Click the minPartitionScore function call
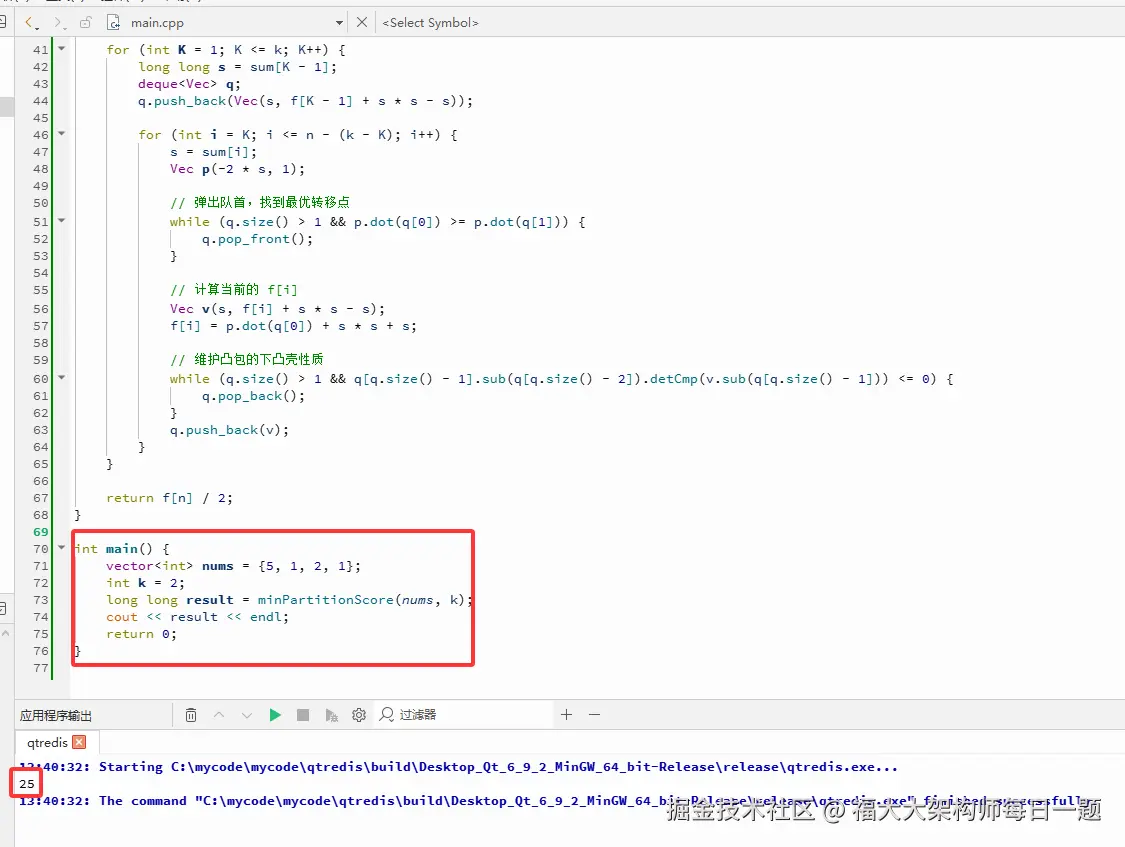The height and width of the screenshot is (847, 1125). (325, 600)
